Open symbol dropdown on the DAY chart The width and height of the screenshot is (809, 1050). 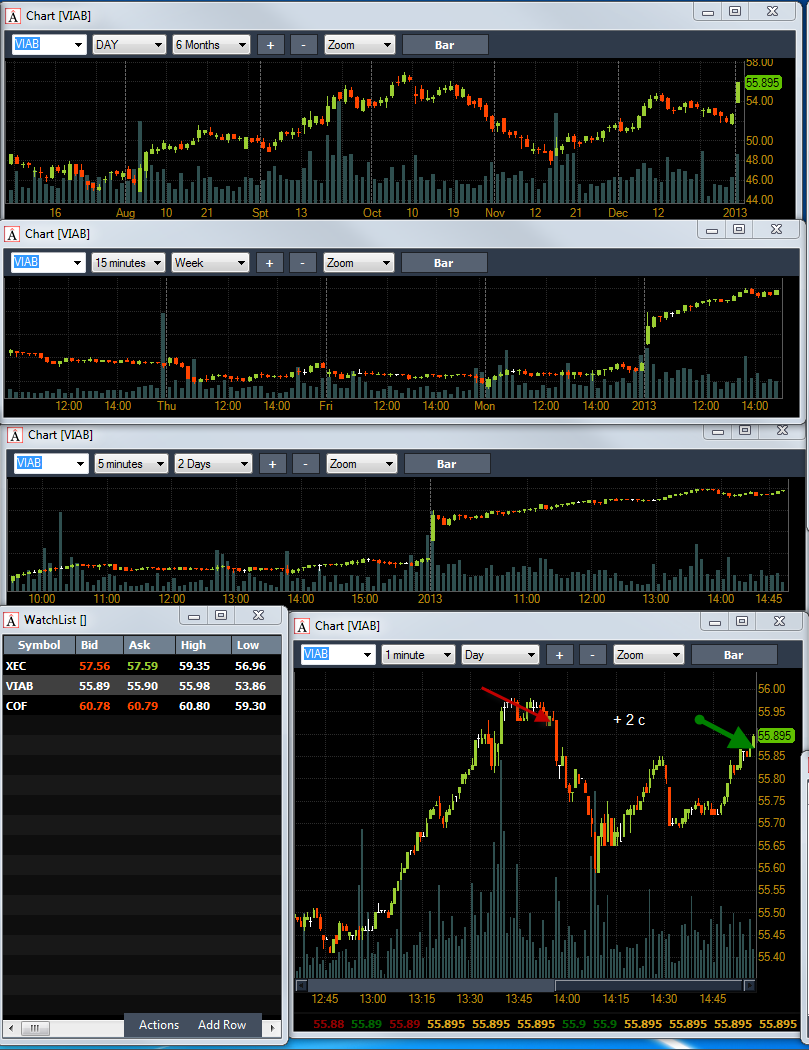[78, 45]
